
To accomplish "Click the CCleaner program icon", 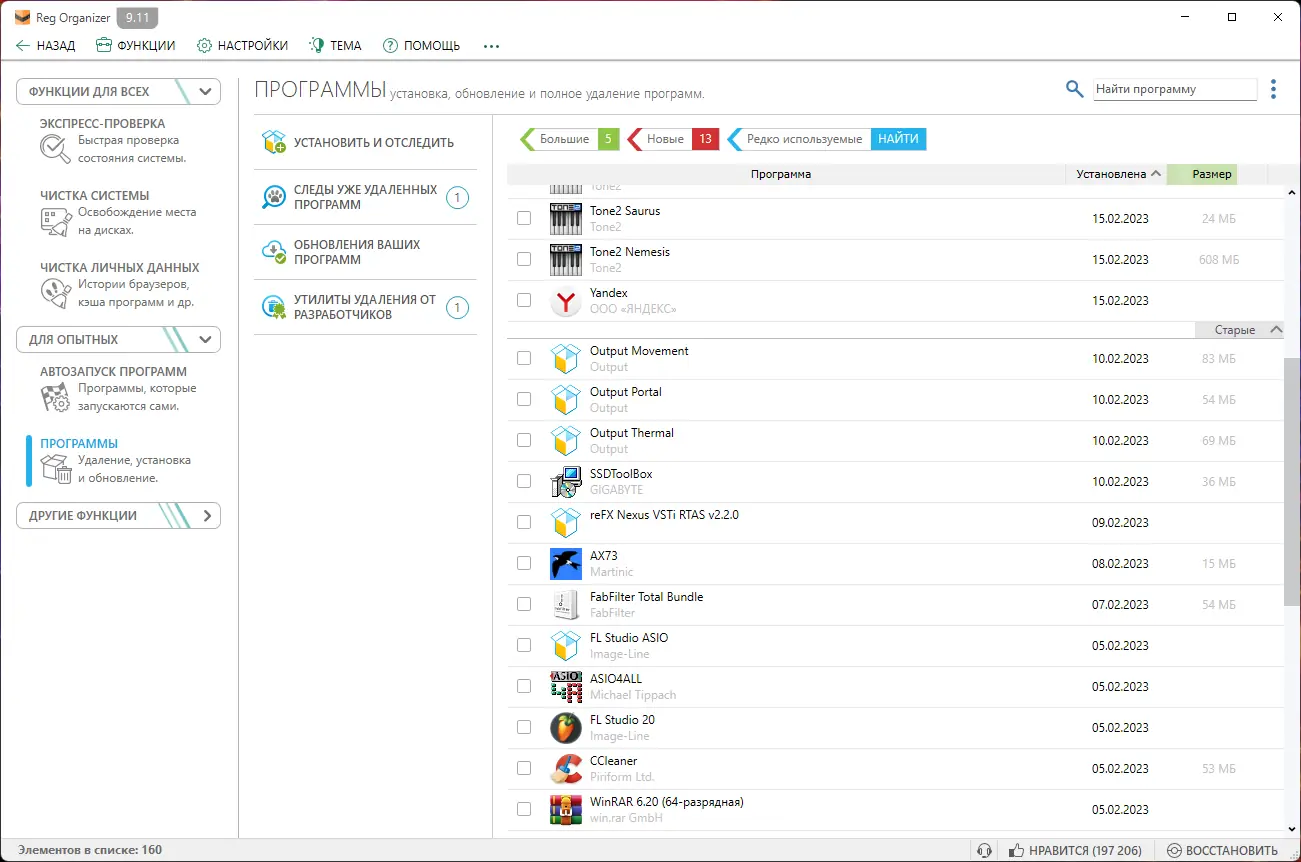I will point(566,769).
